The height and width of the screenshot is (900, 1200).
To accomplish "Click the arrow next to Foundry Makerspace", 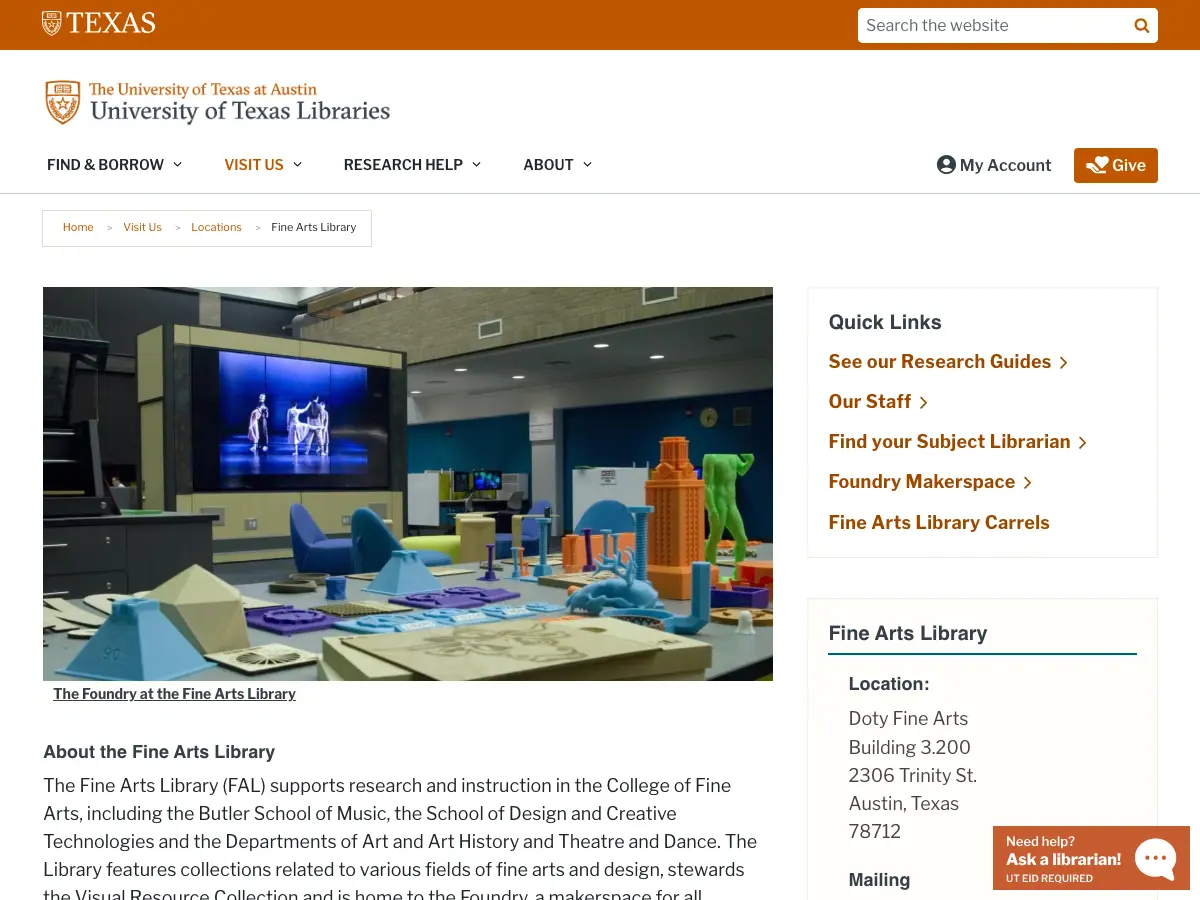I will (1027, 483).
